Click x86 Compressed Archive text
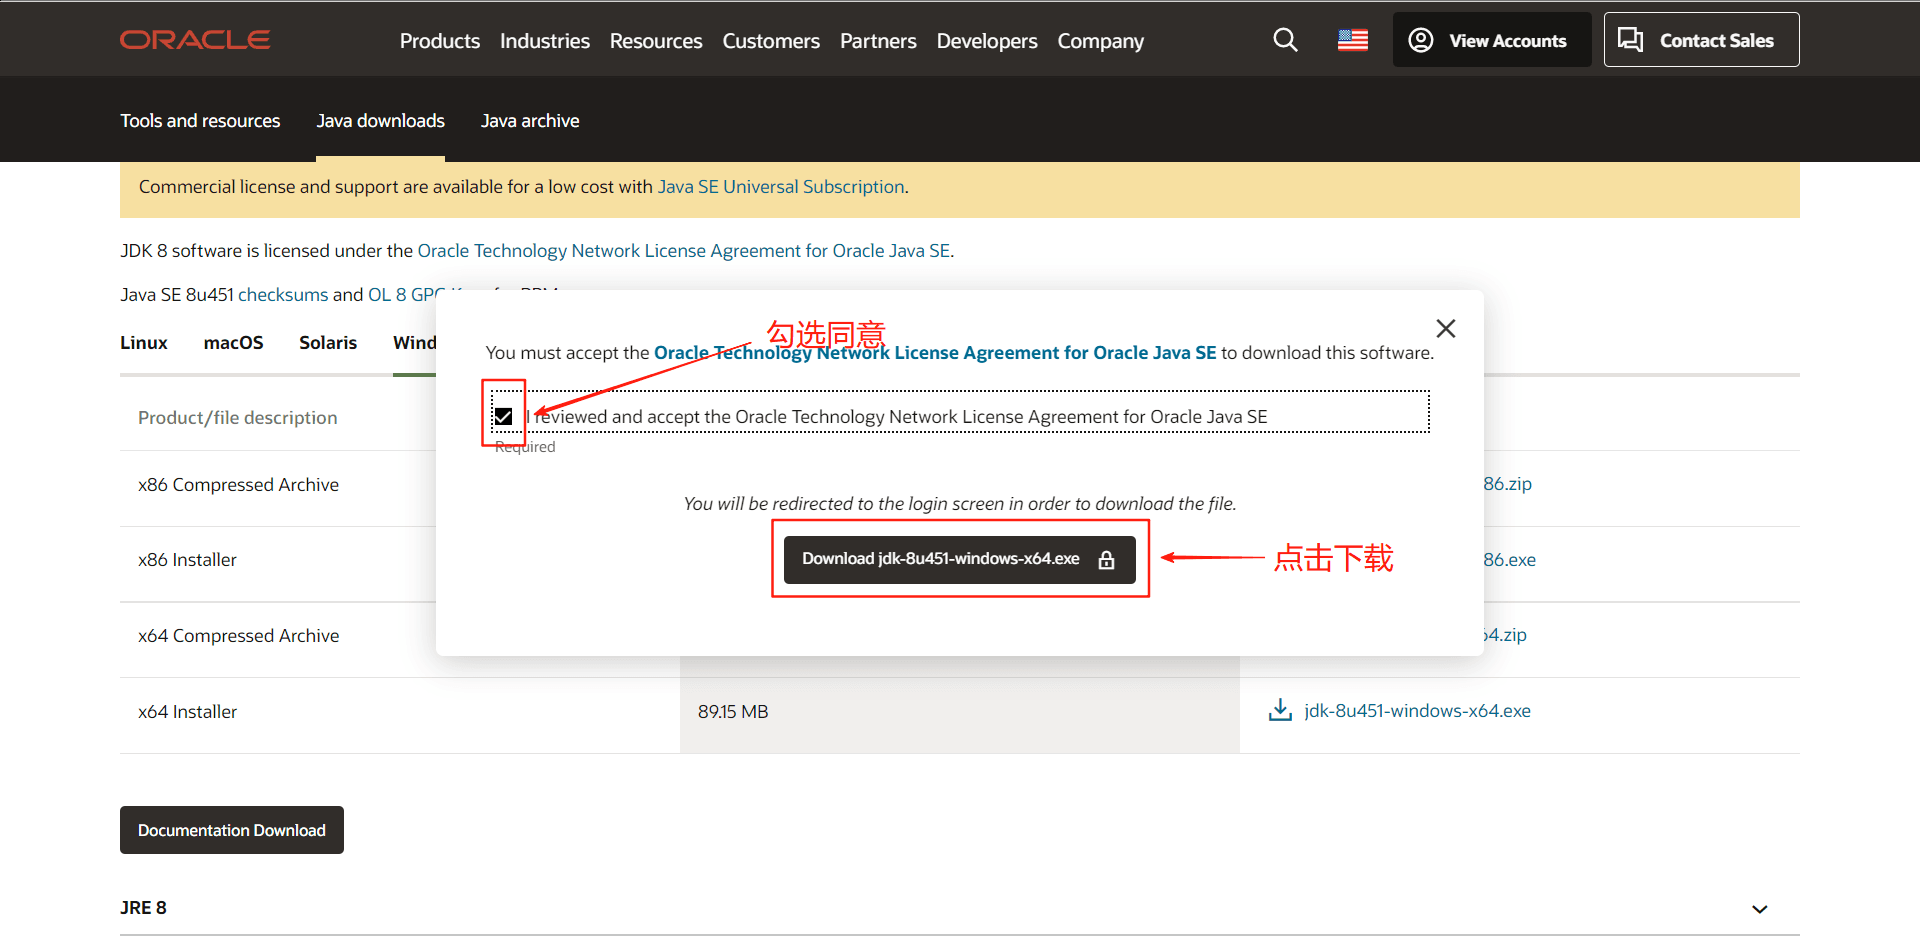Viewport: 1920px width, 941px height. click(x=238, y=485)
